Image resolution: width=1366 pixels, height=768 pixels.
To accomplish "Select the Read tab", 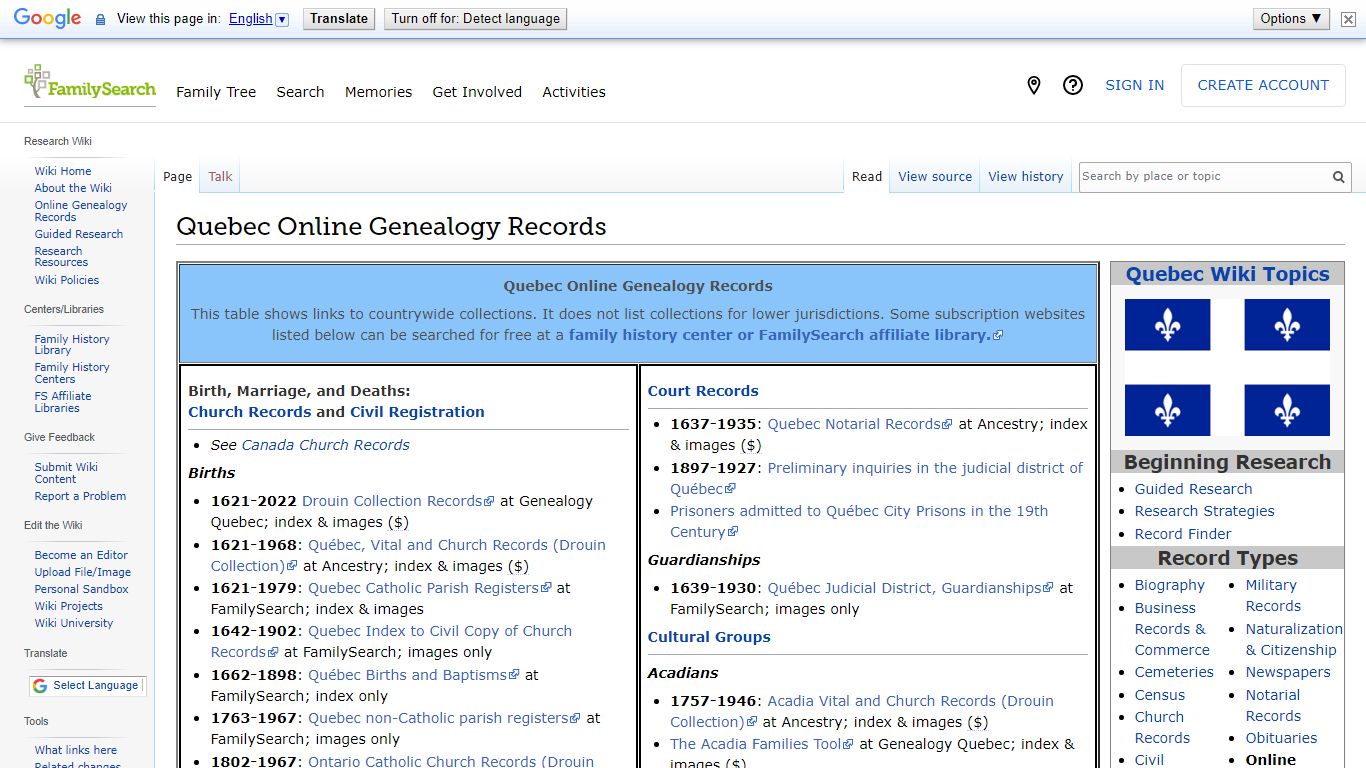I will point(867,177).
